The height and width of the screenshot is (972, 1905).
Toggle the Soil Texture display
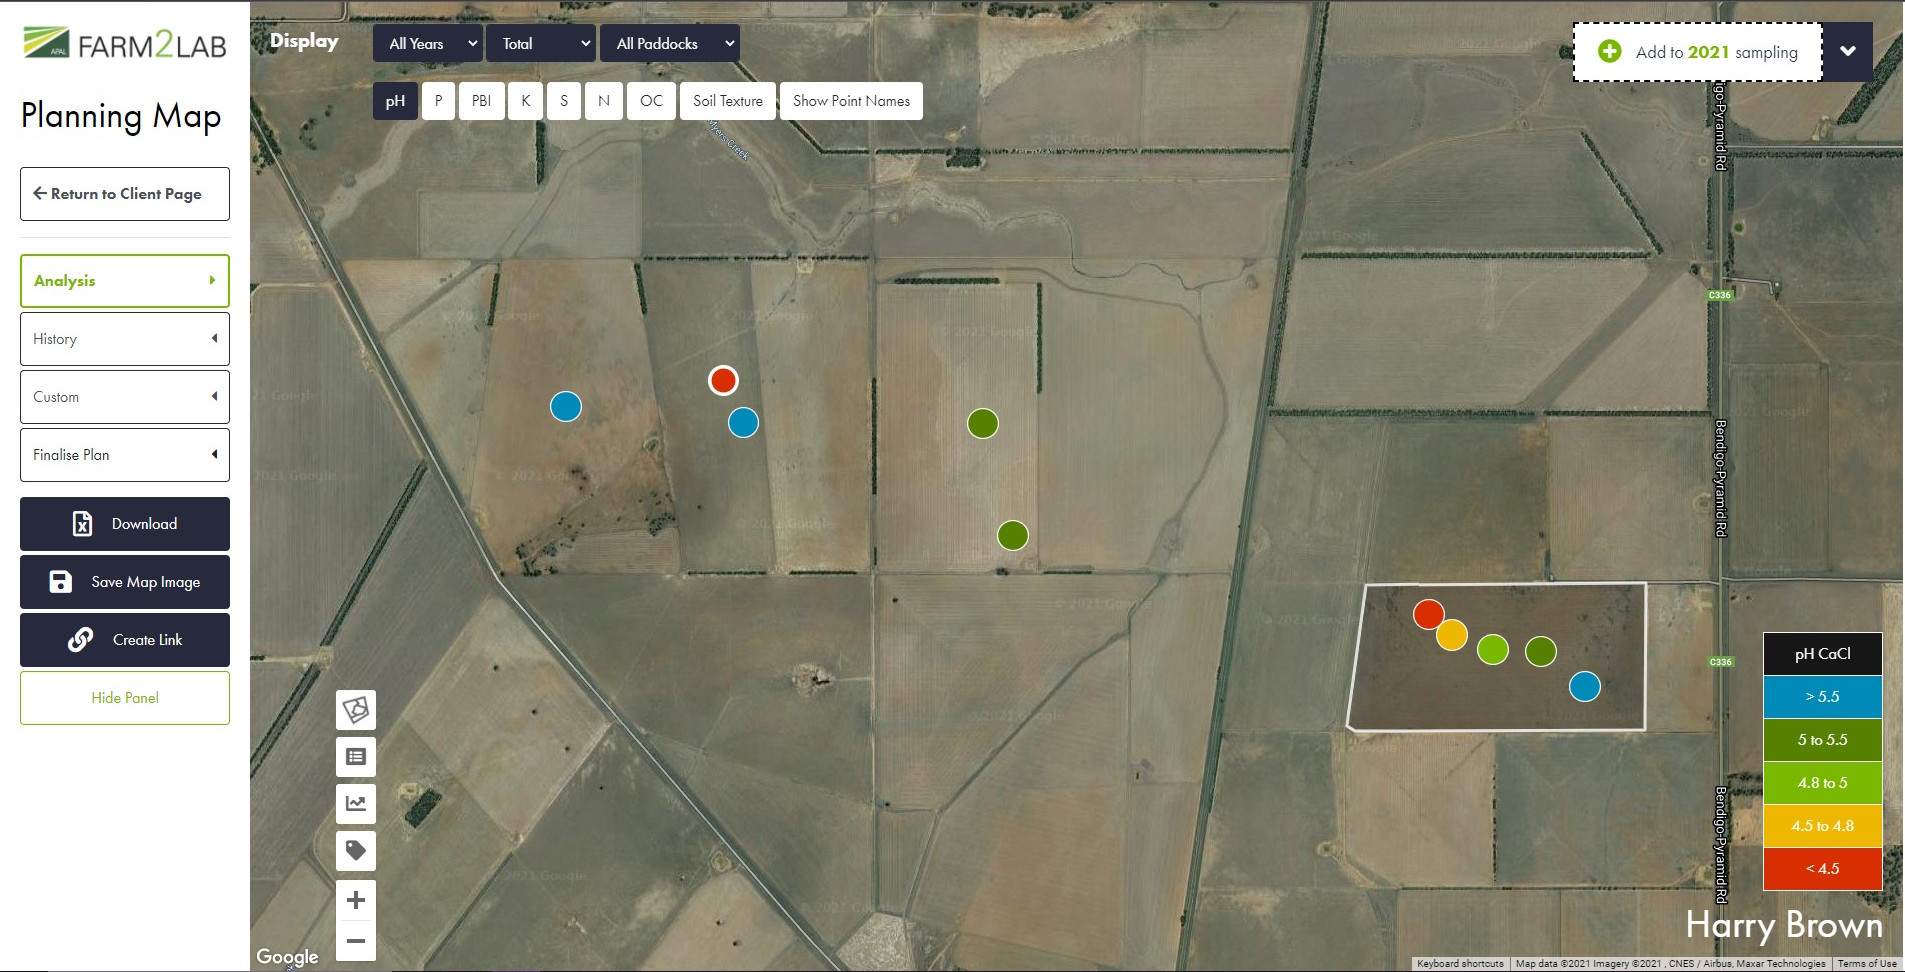(x=727, y=101)
